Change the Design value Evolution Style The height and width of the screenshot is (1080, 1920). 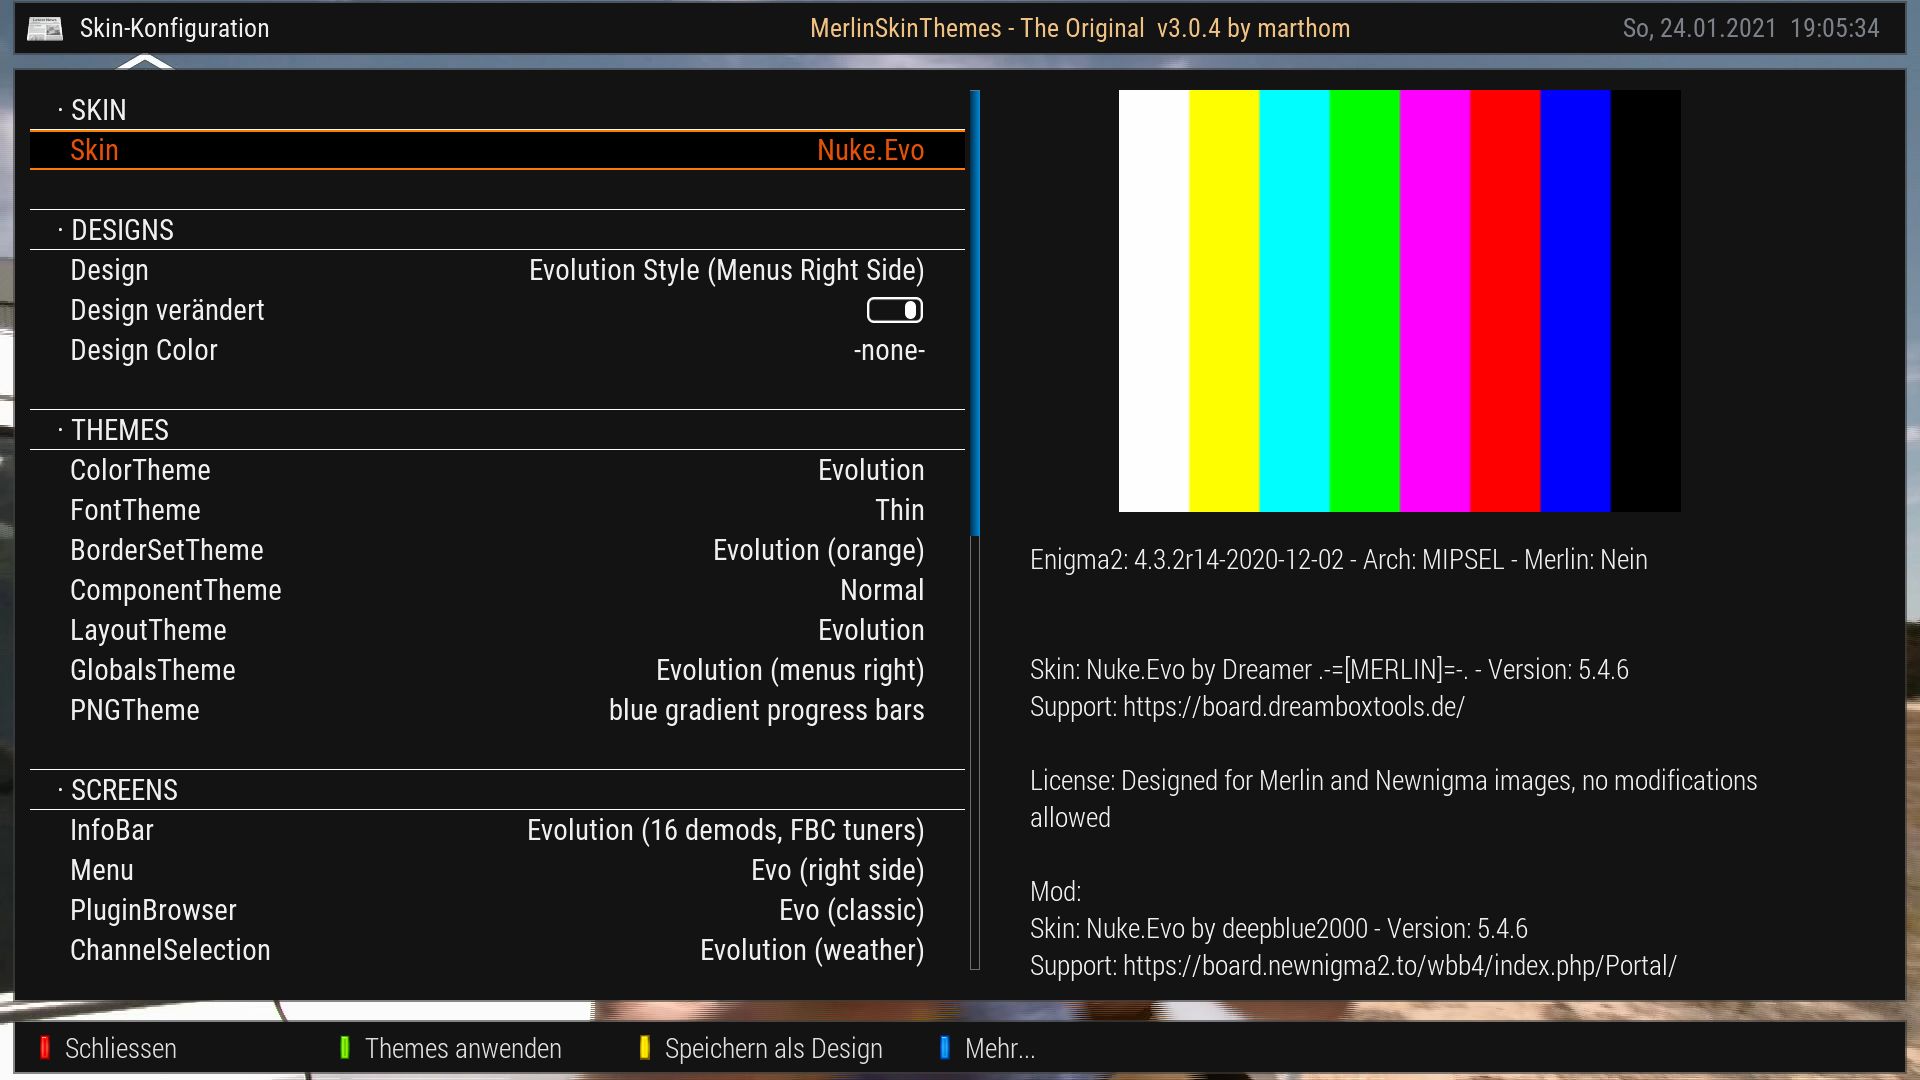(726, 270)
